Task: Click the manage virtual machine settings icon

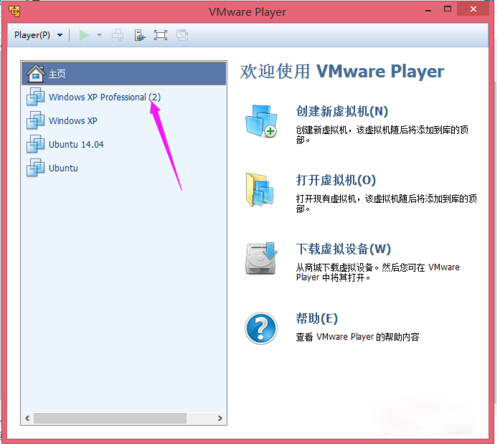Action: 139,35
